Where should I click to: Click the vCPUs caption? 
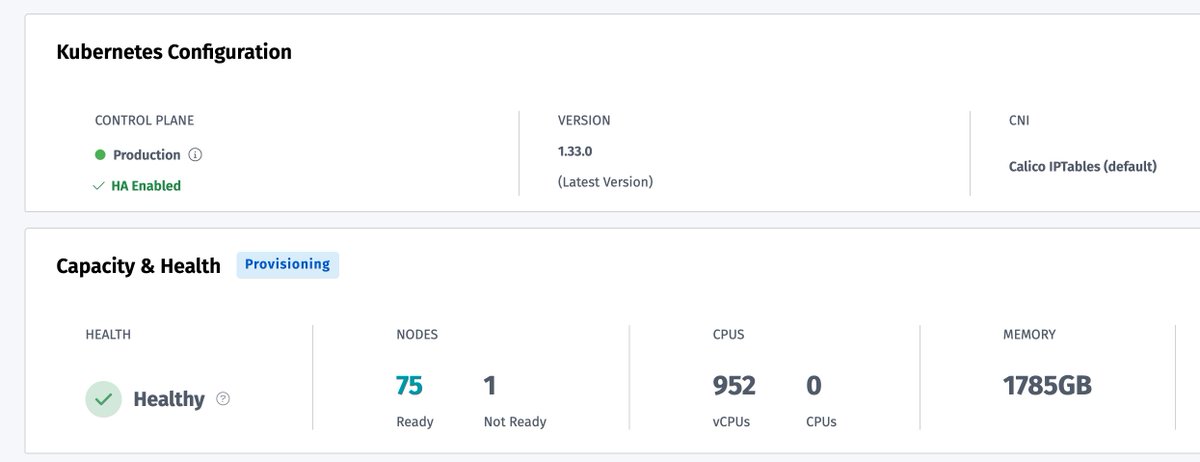coord(732,422)
